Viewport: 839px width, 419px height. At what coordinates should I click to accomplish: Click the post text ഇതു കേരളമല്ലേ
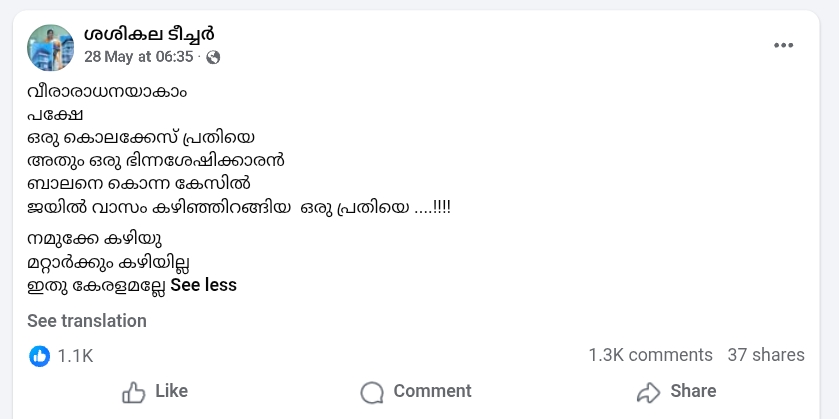(96, 286)
